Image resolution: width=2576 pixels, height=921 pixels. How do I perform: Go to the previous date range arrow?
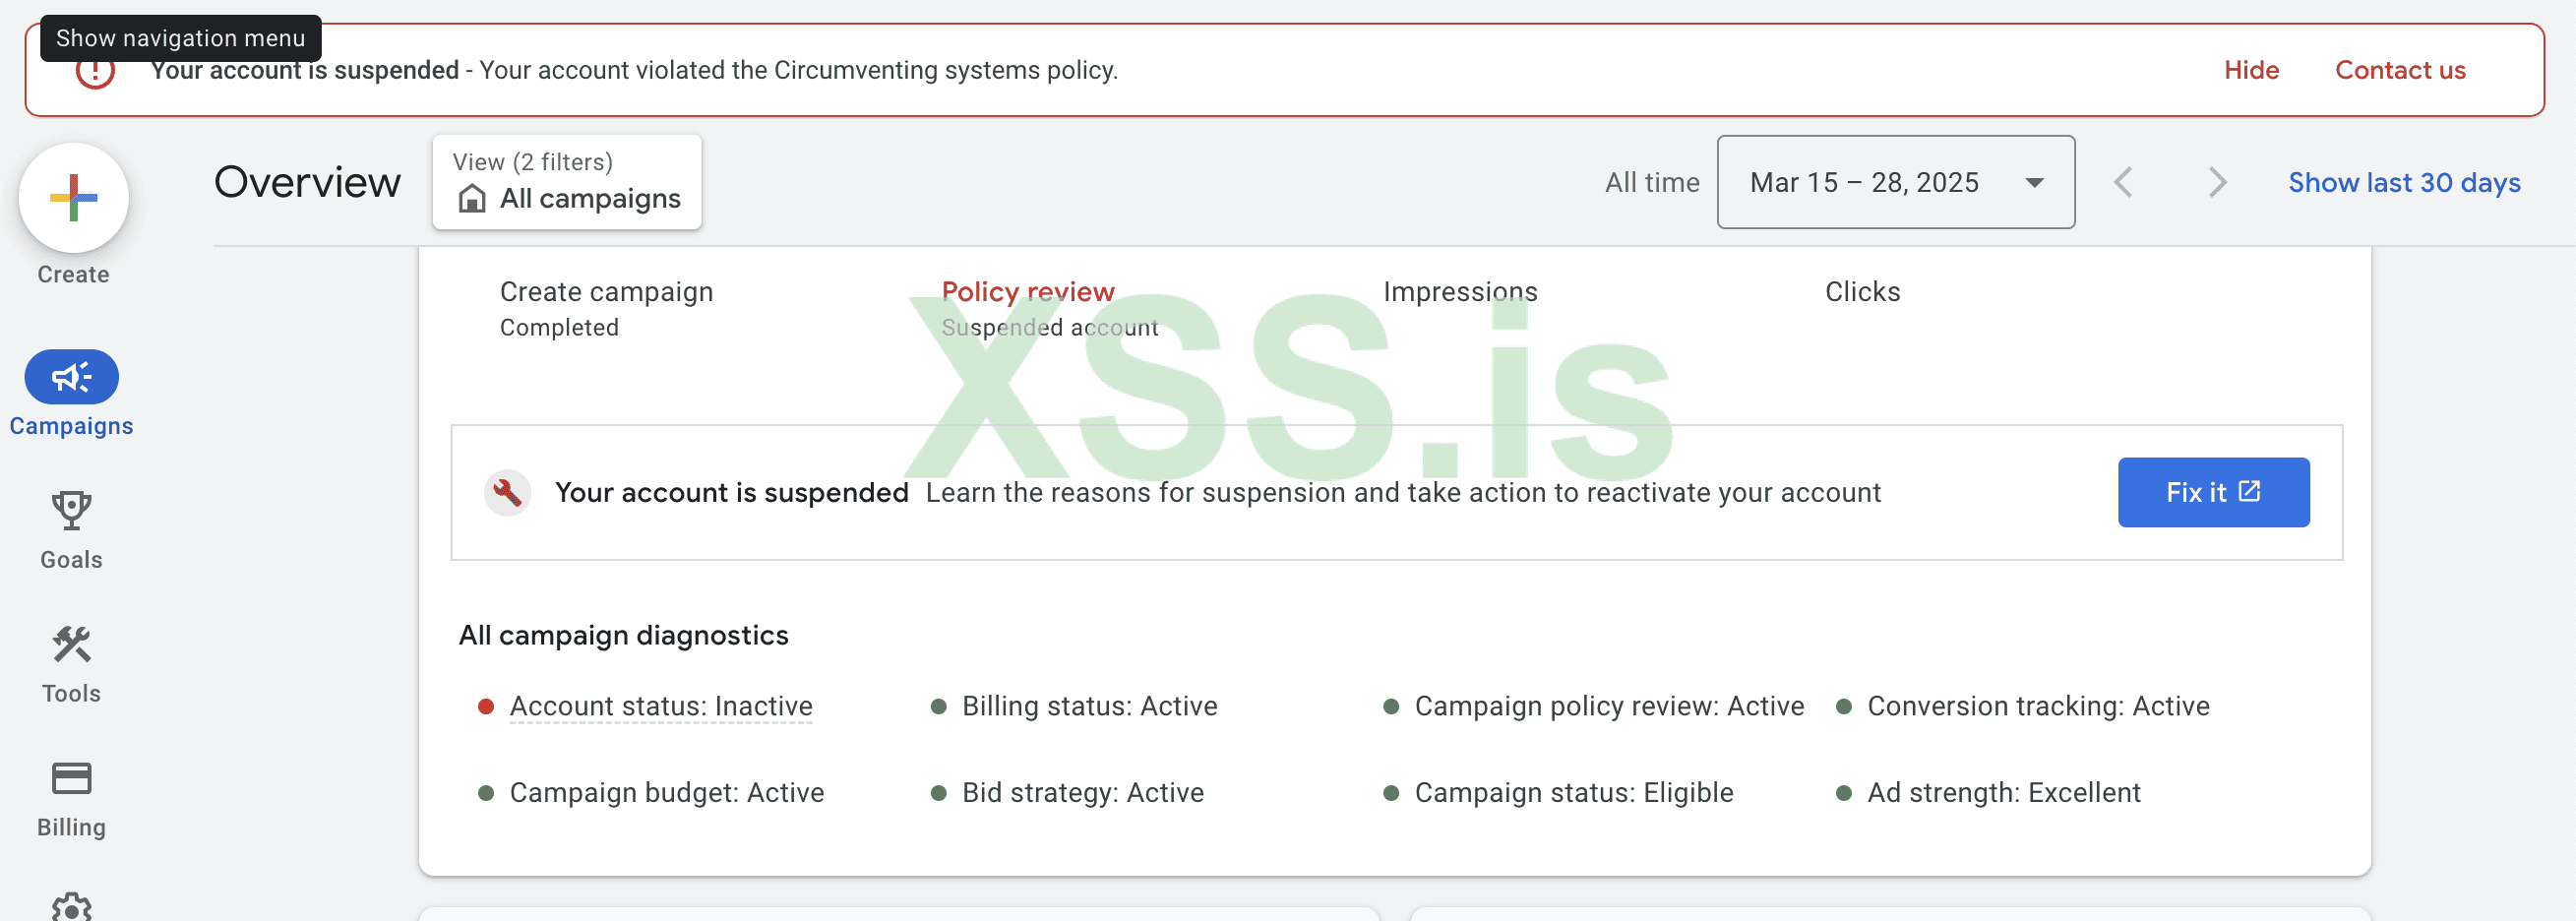pyautogui.click(x=2123, y=182)
